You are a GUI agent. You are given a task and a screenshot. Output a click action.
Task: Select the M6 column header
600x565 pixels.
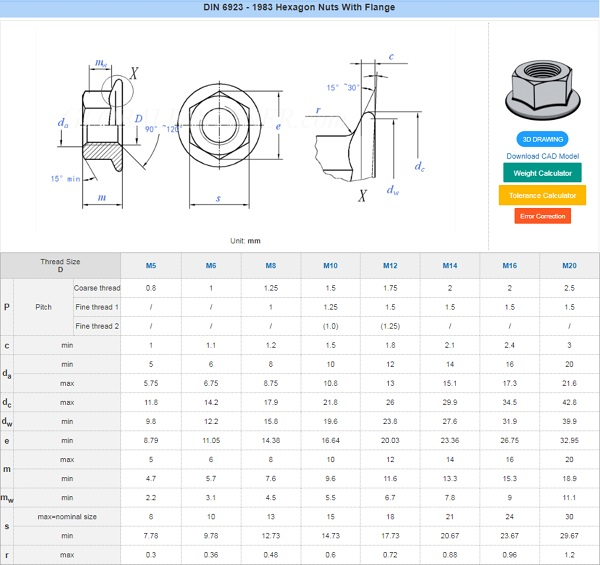(211, 266)
